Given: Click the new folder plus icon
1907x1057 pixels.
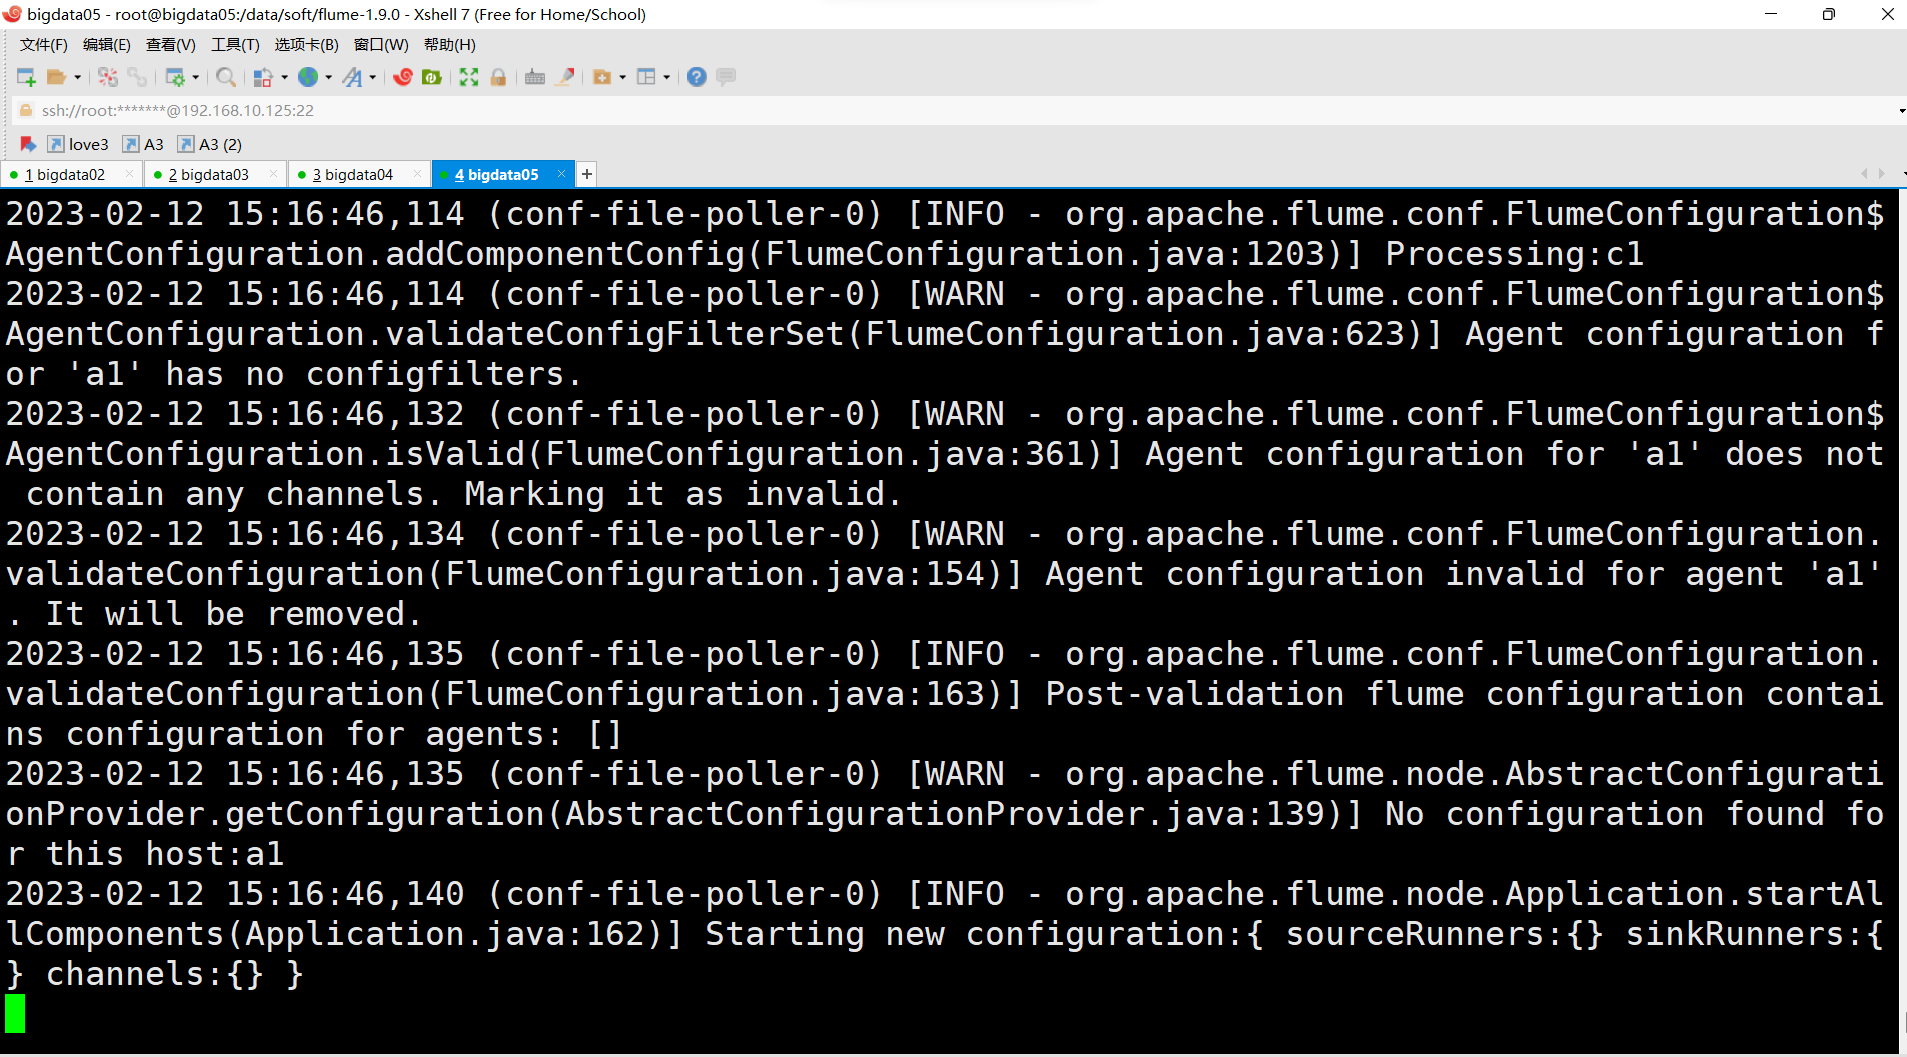Looking at the screenshot, I should click(602, 77).
